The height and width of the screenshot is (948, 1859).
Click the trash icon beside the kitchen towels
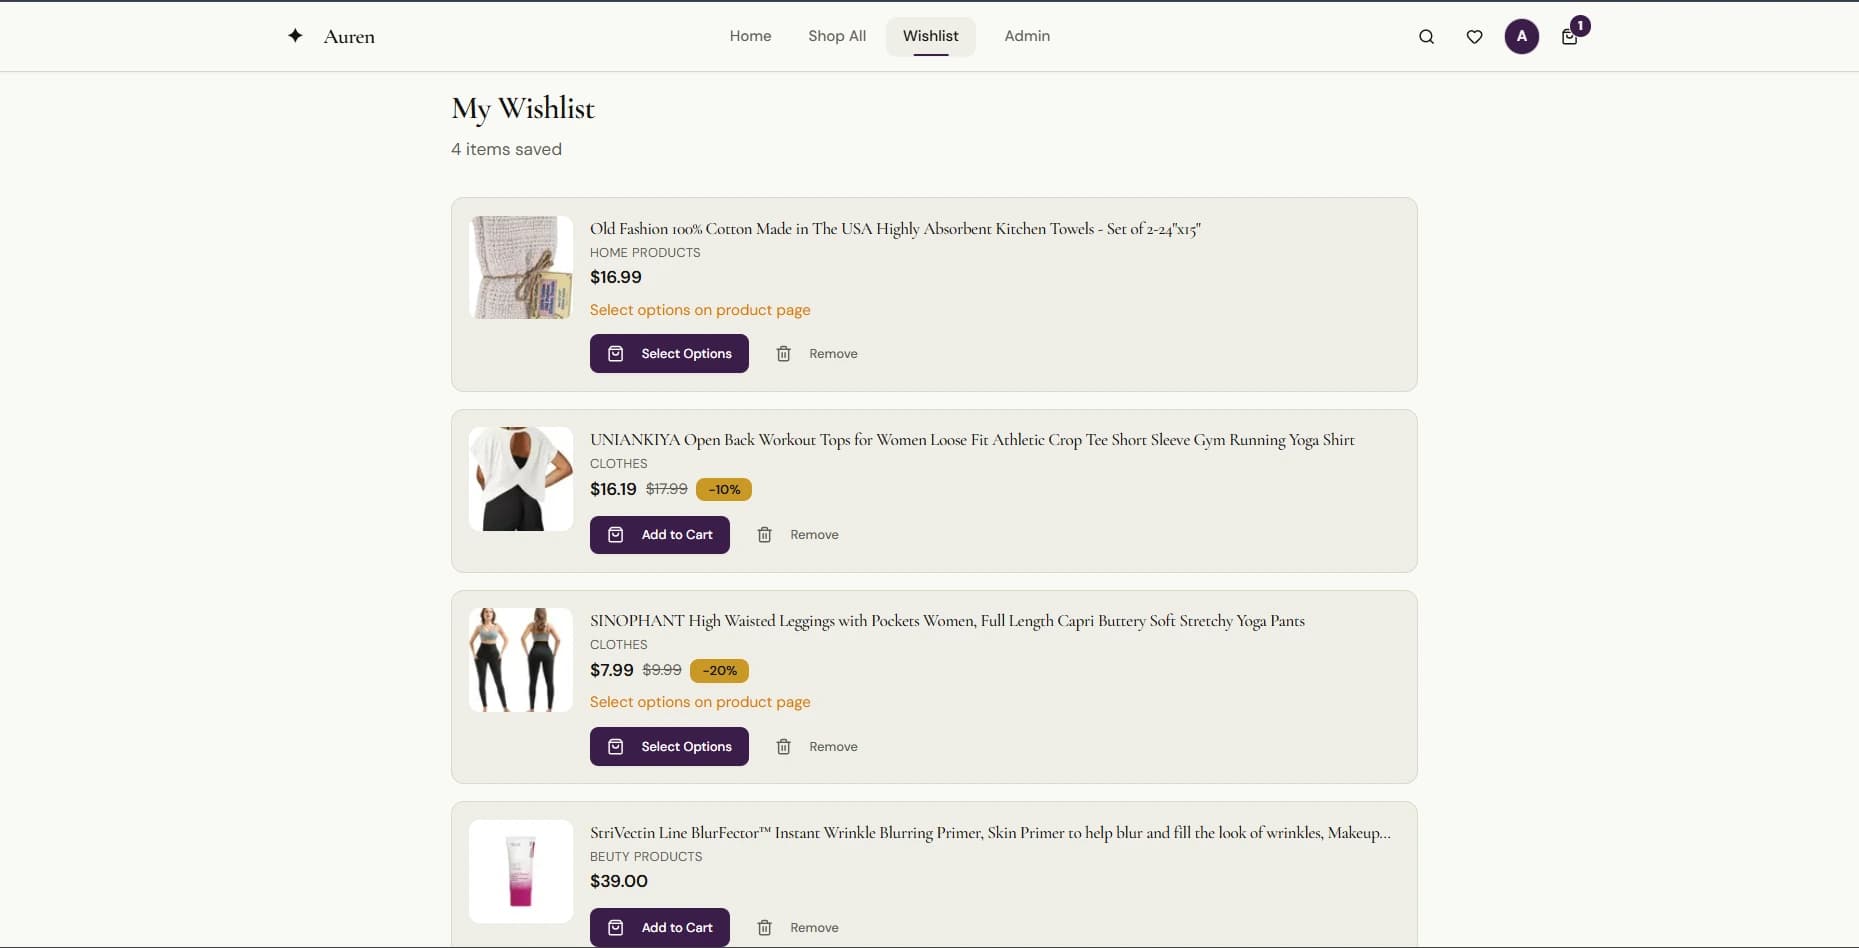783,353
